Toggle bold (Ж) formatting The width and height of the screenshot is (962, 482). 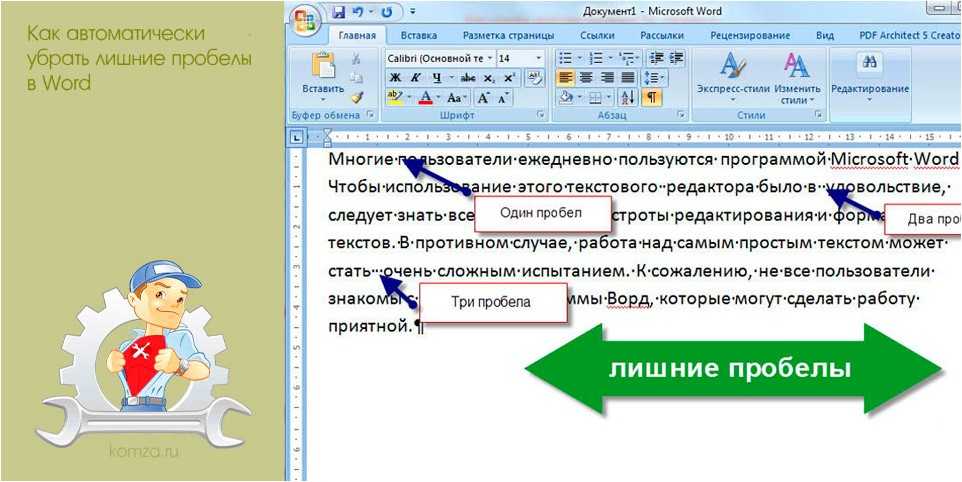[x=395, y=78]
